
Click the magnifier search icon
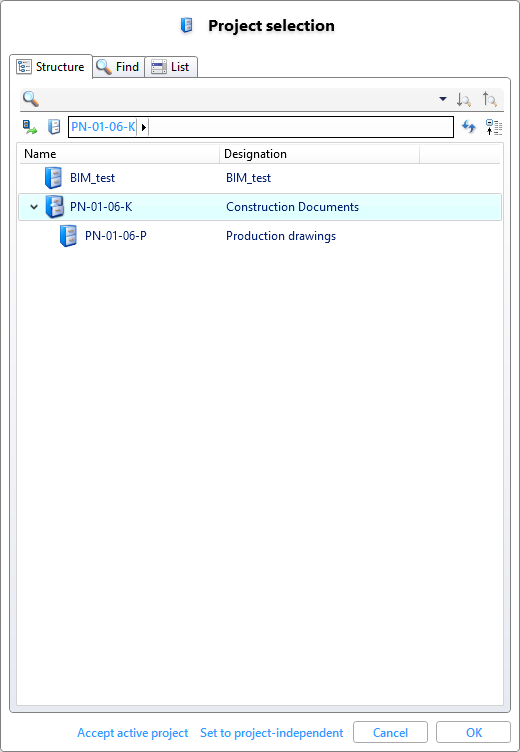(31, 99)
